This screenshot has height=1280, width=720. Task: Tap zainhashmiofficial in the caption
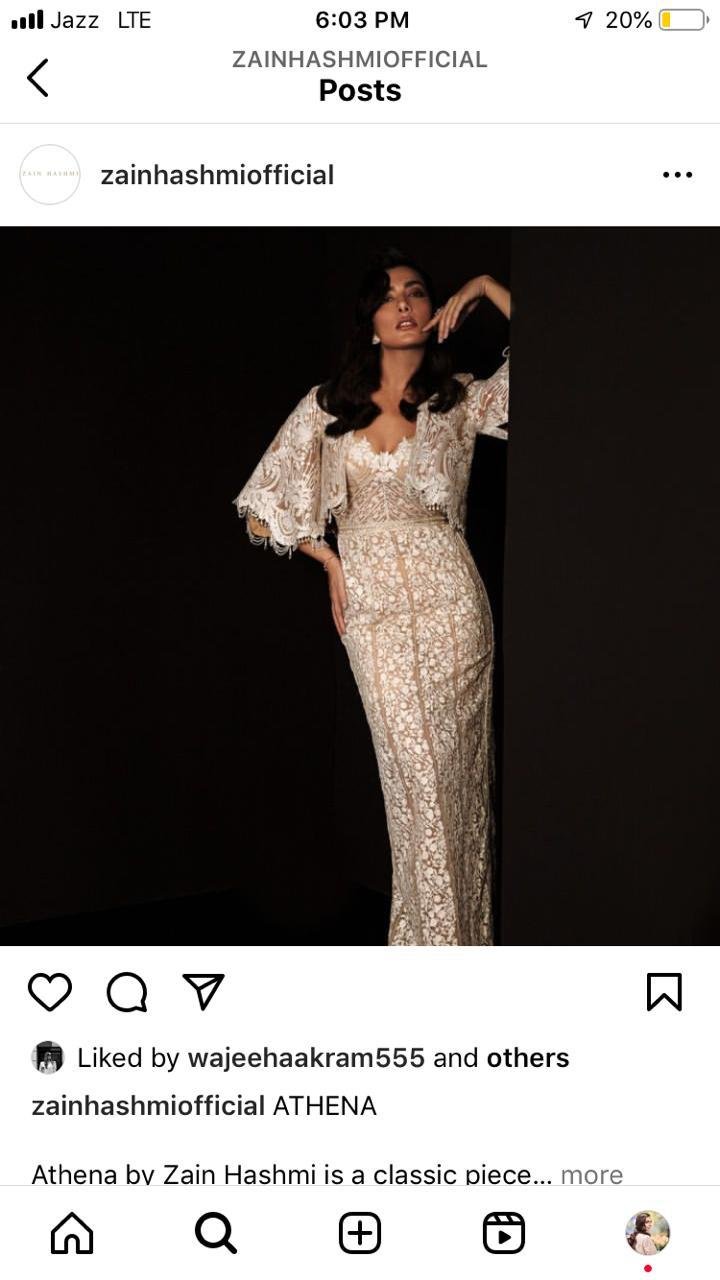pos(148,1106)
